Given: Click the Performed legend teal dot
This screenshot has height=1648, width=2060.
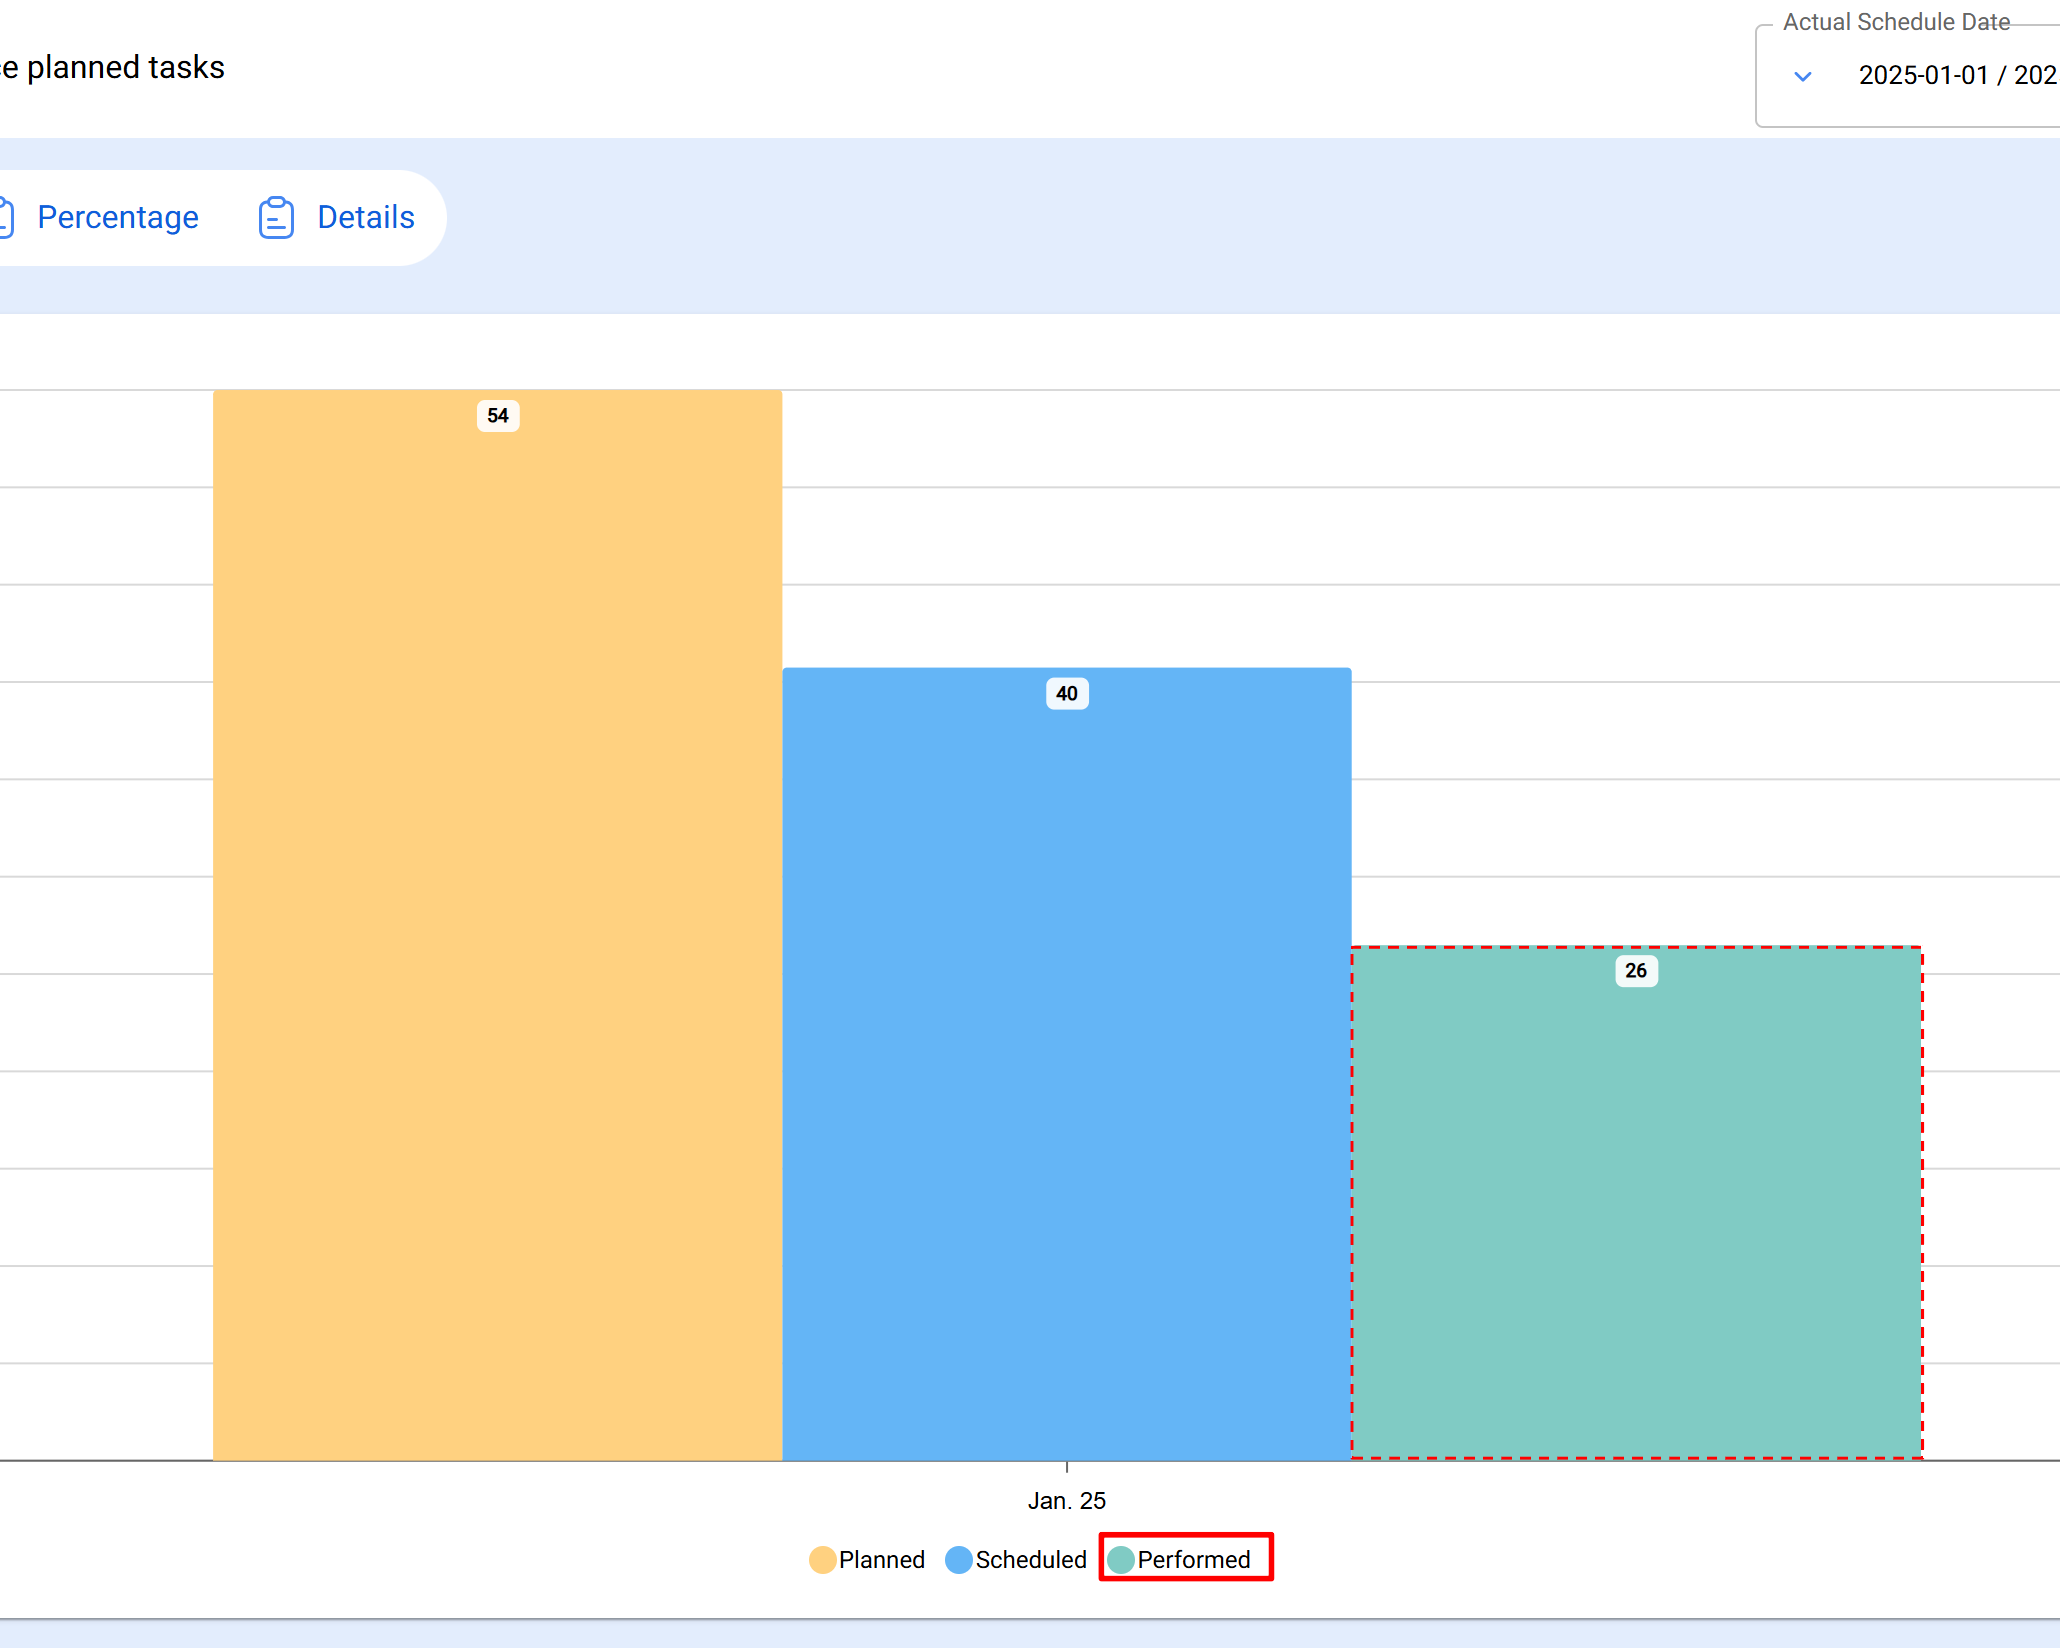Looking at the screenshot, I should point(1121,1560).
